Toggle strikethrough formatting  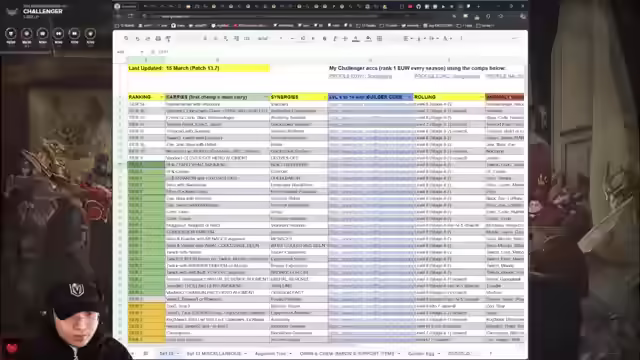[x=345, y=38]
